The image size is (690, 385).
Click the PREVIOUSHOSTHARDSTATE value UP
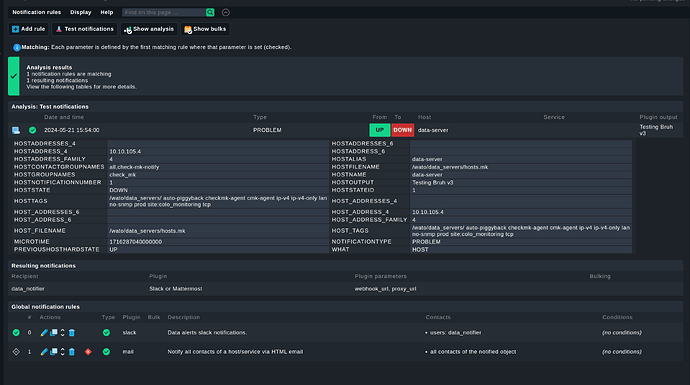114,249
